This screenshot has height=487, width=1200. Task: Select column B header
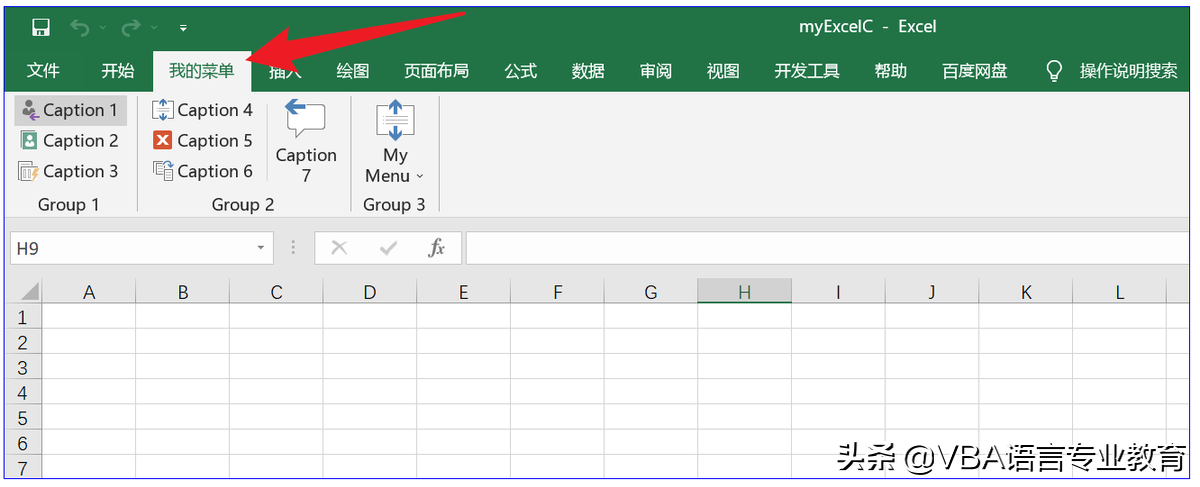point(183,292)
